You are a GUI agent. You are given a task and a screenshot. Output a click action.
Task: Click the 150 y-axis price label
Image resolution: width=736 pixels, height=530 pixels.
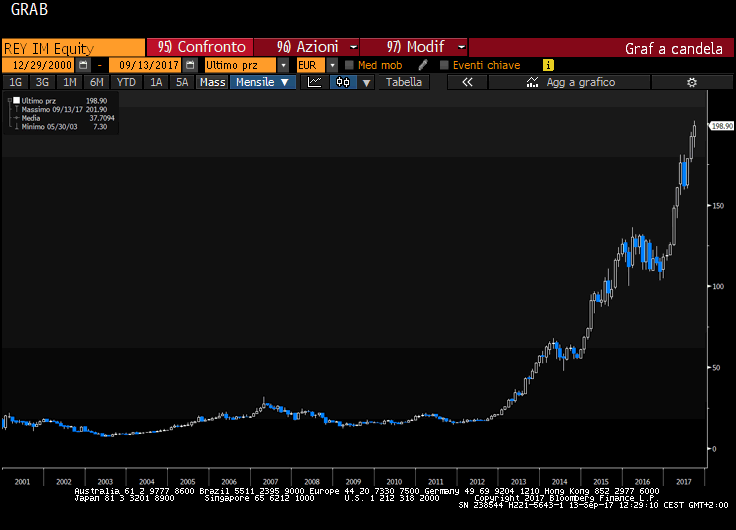pos(718,206)
